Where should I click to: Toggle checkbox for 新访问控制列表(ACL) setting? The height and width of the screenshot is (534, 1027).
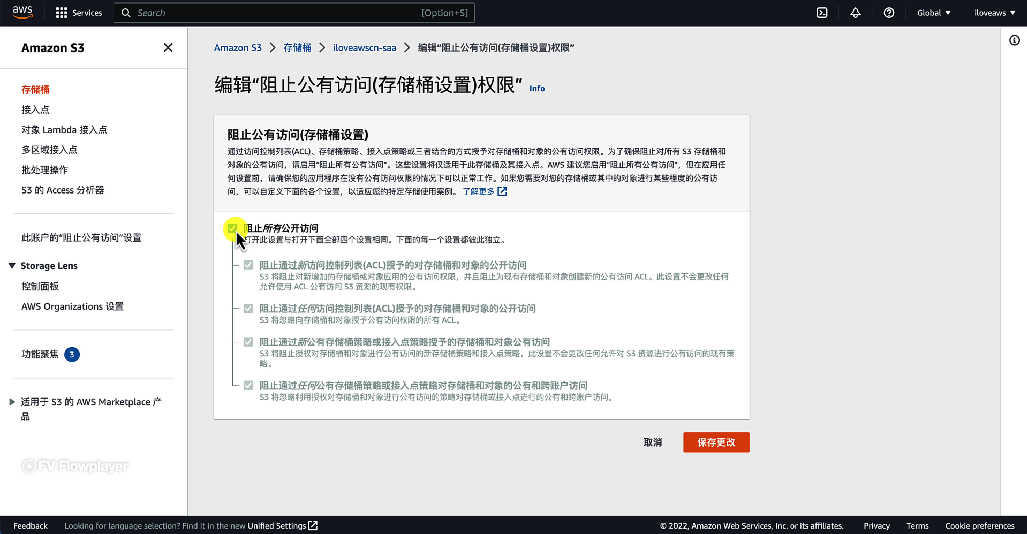tap(248, 265)
